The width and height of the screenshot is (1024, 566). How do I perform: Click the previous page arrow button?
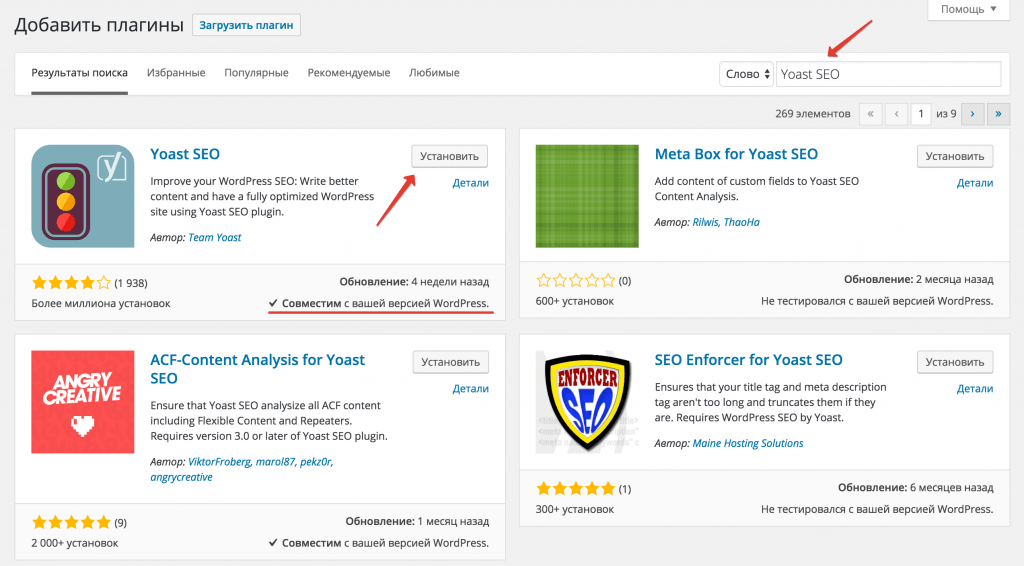897,114
